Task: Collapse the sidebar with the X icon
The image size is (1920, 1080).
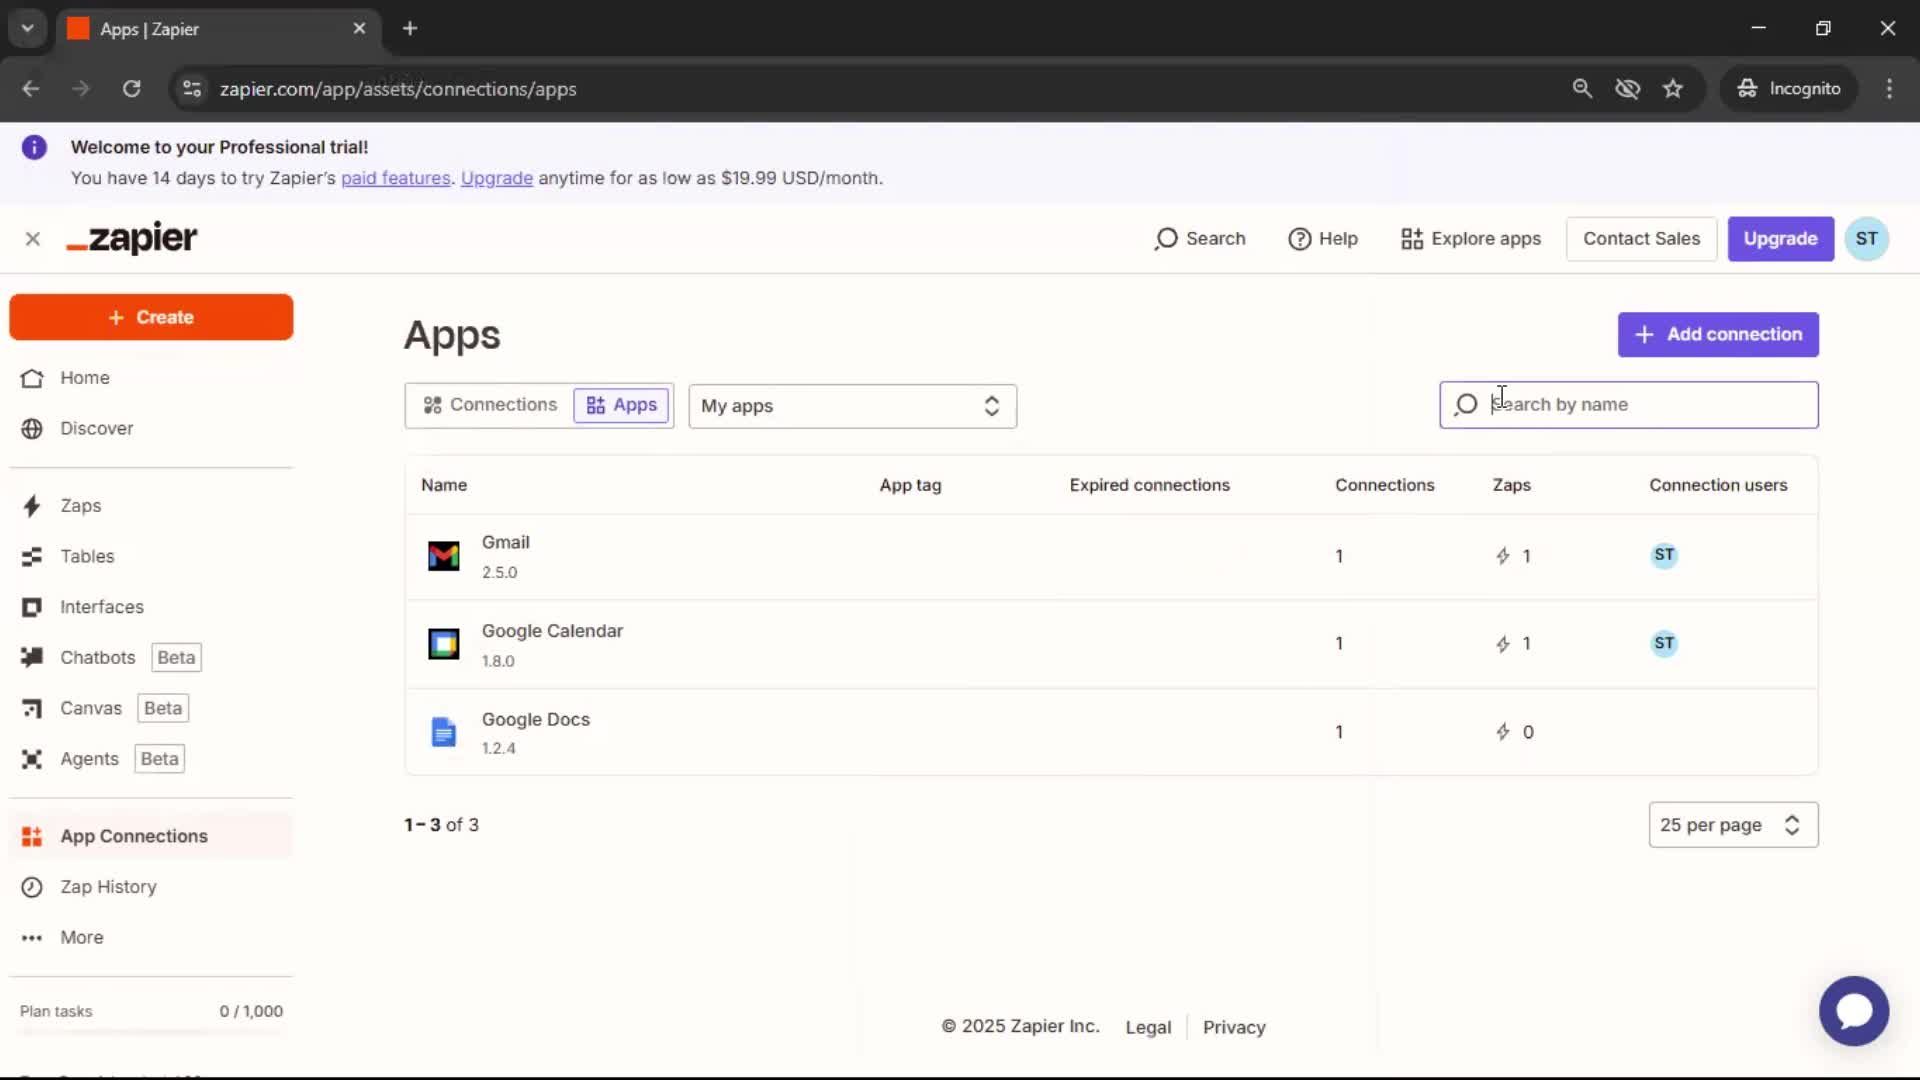Action: [x=33, y=239]
